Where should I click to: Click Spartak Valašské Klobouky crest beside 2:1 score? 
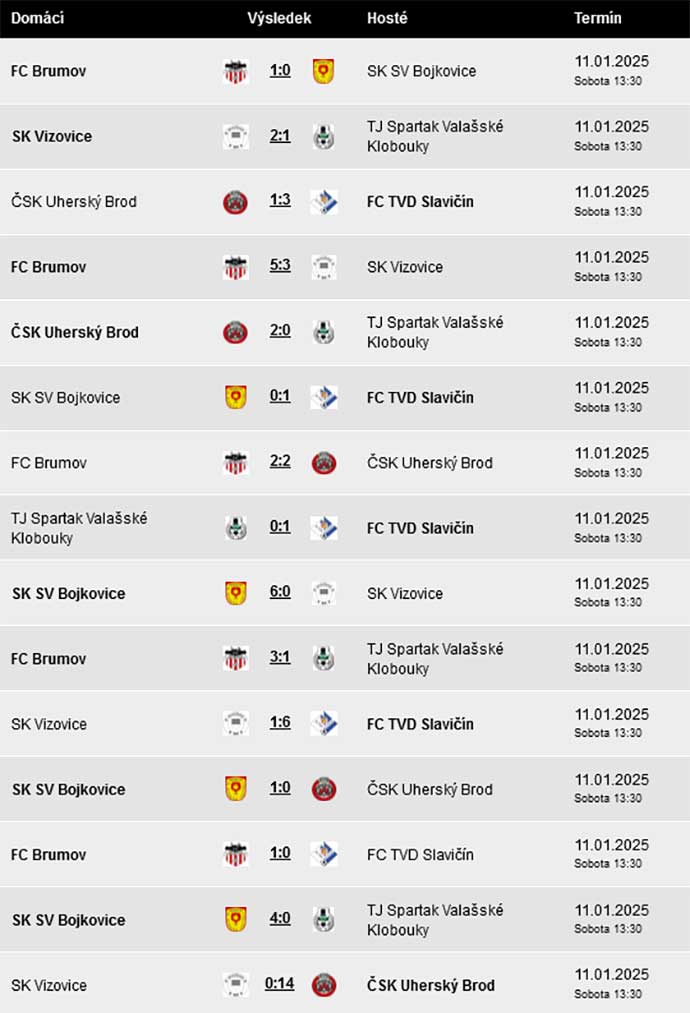(x=324, y=136)
